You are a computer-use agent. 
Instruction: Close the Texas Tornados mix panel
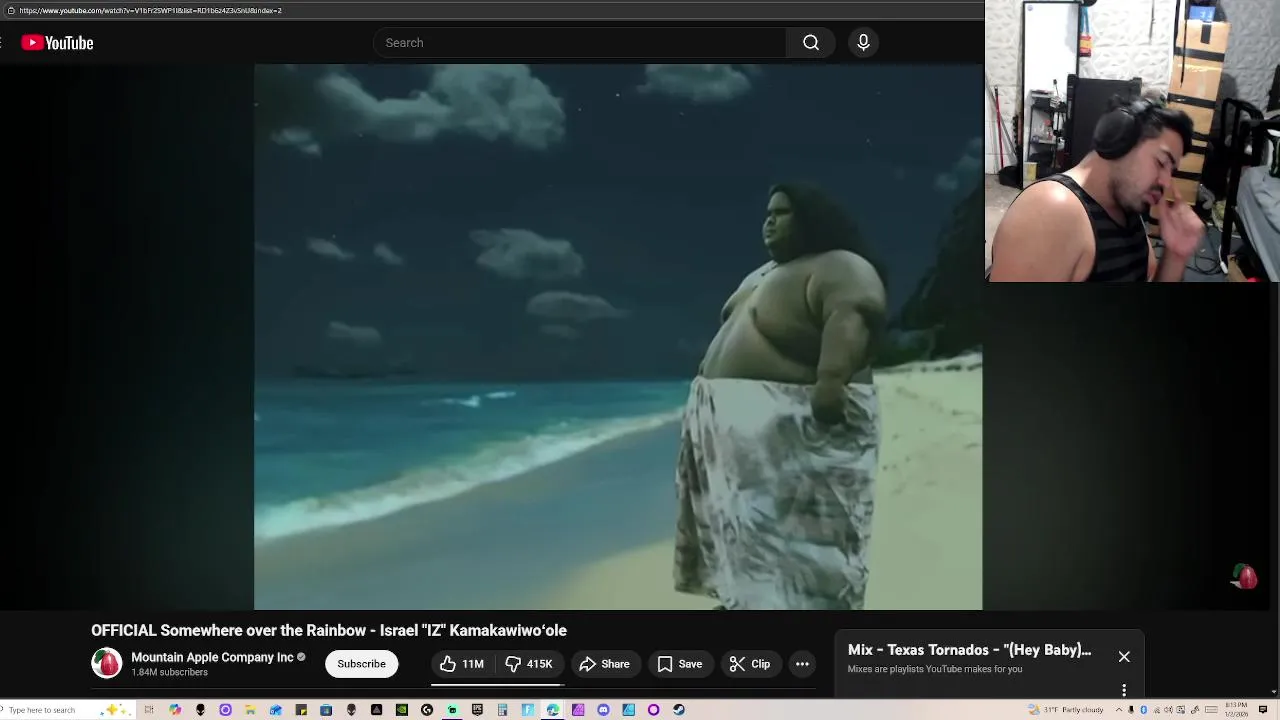point(1124,657)
